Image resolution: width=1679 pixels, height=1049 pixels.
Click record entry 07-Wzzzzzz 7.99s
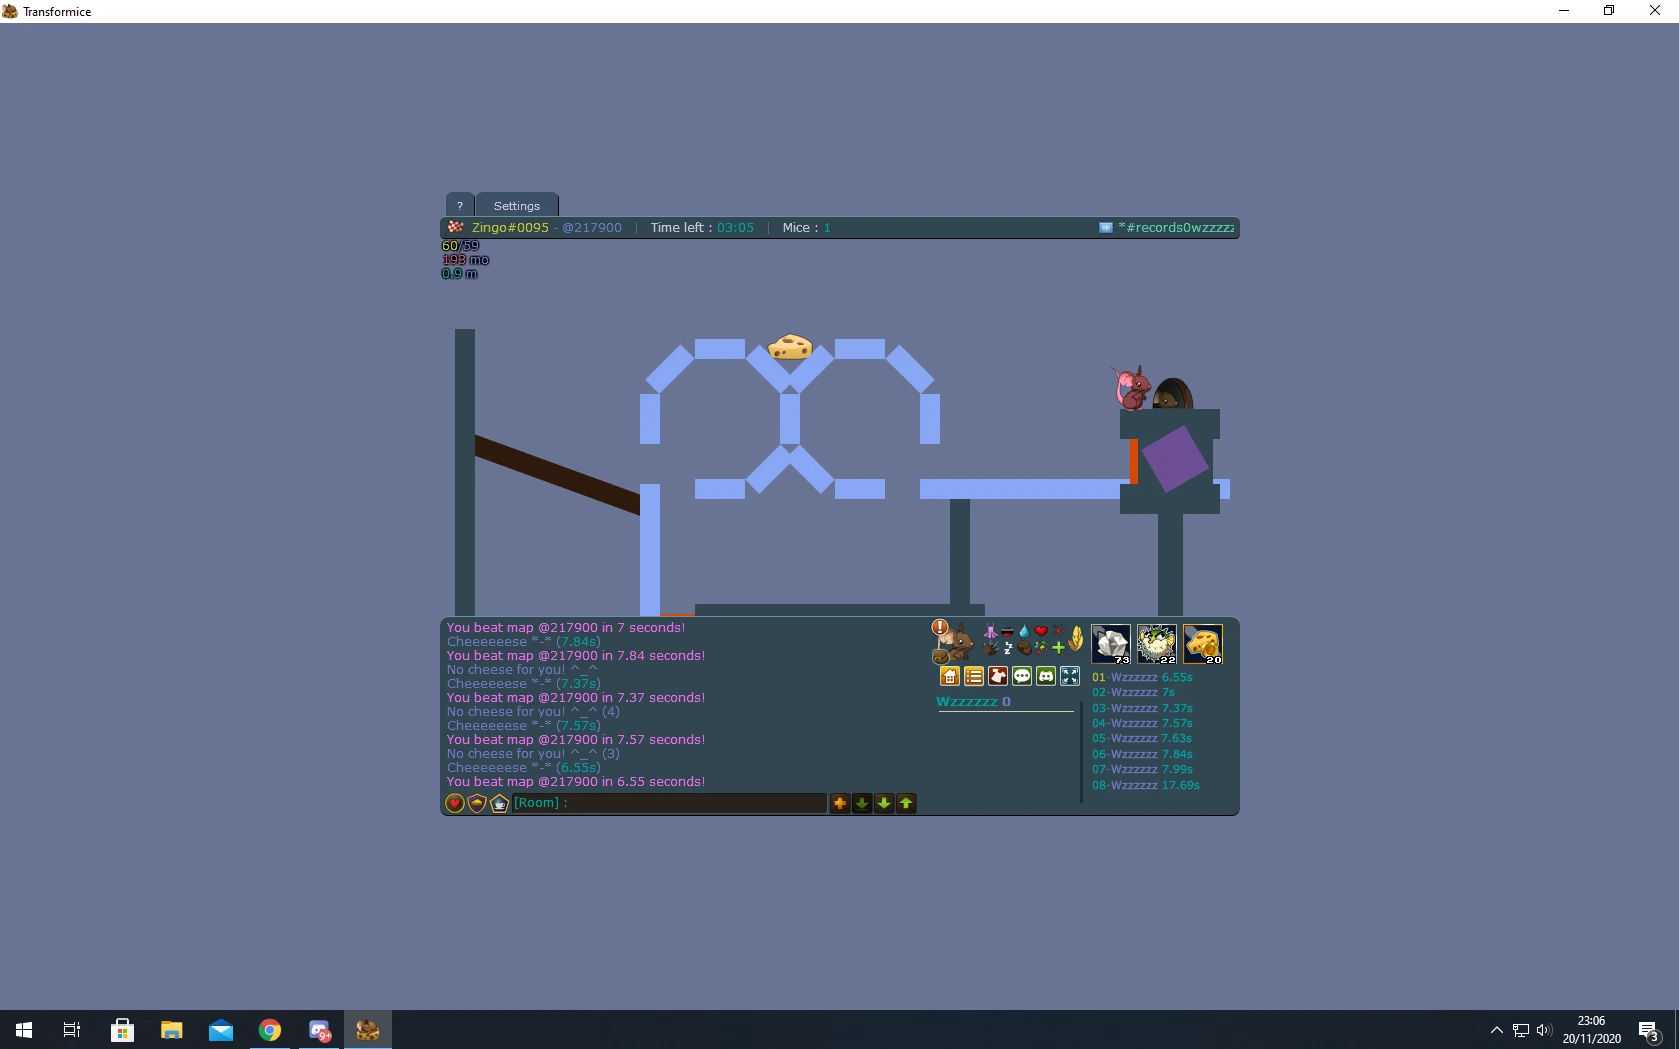[x=1142, y=769]
